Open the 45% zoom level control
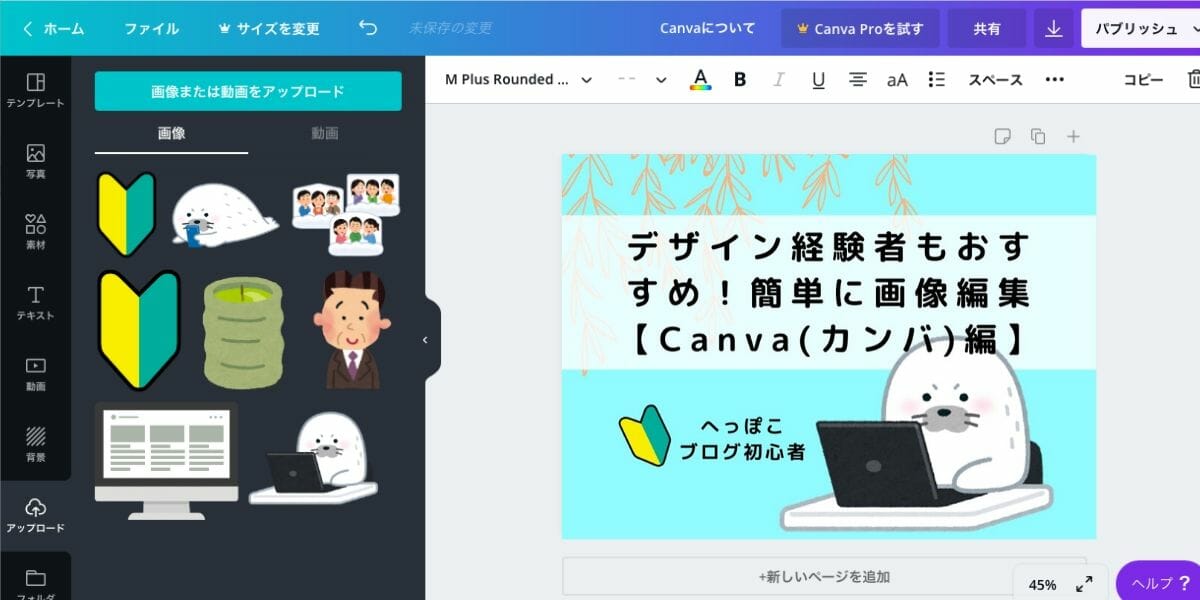Screen dimensions: 1200x600 point(1042,584)
